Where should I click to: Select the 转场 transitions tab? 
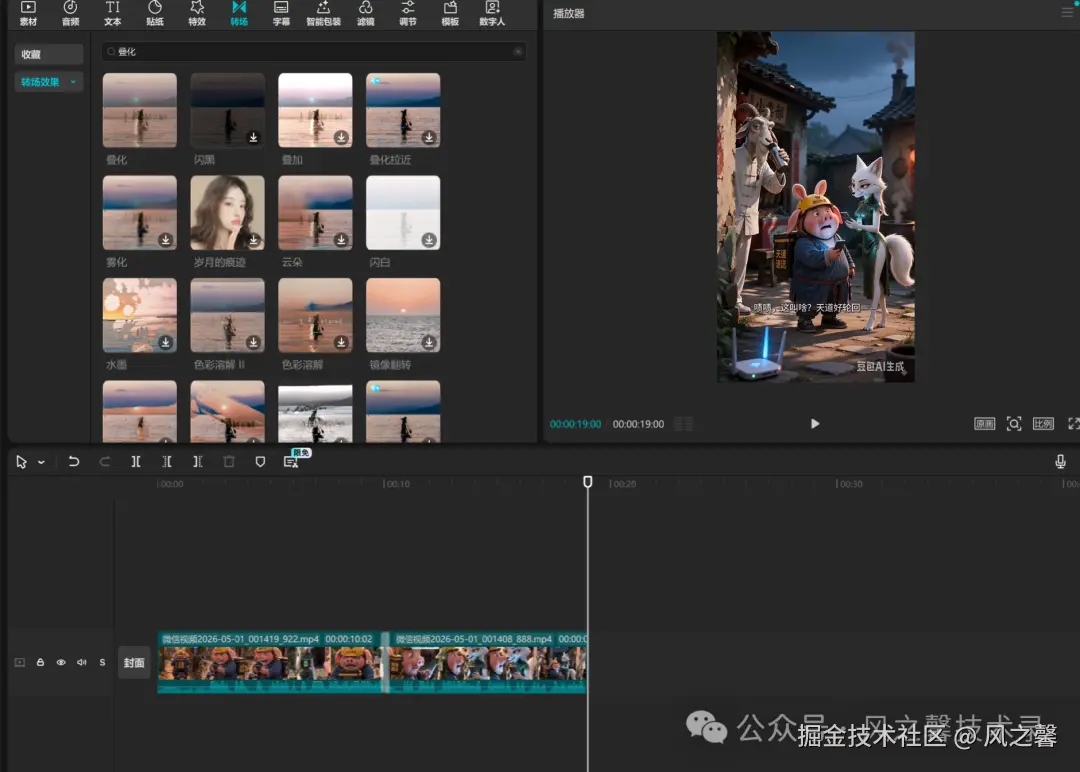239,13
